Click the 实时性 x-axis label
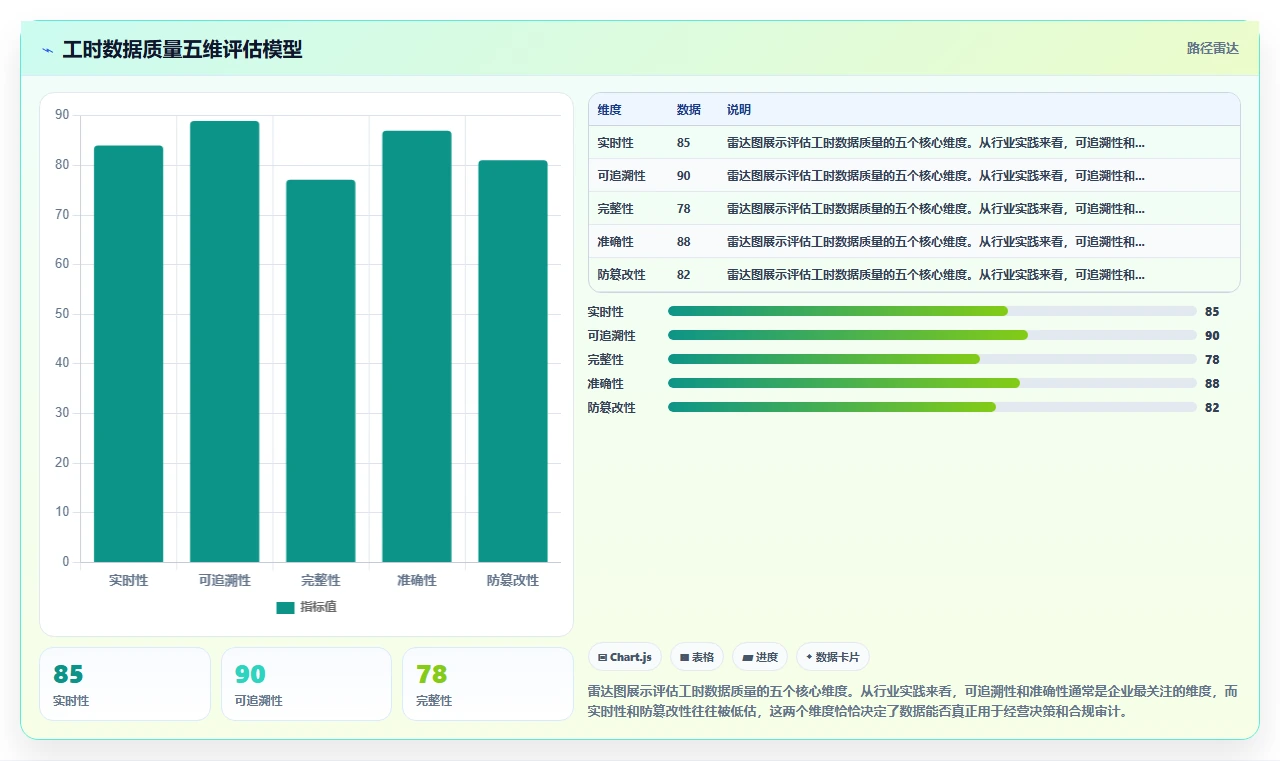This screenshot has width=1280, height=761. click(x=129, y=580)
